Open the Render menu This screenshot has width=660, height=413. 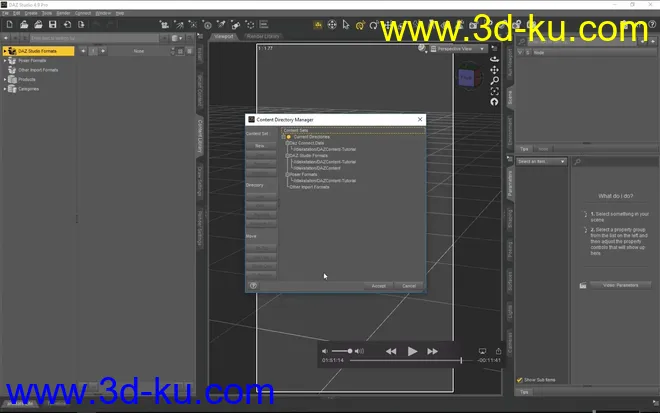62,13
